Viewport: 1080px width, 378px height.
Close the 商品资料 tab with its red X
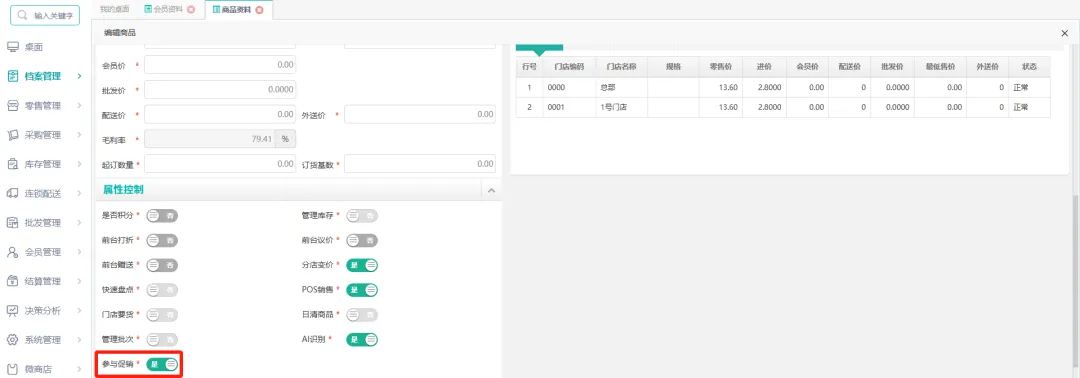(x=260, y=10)
